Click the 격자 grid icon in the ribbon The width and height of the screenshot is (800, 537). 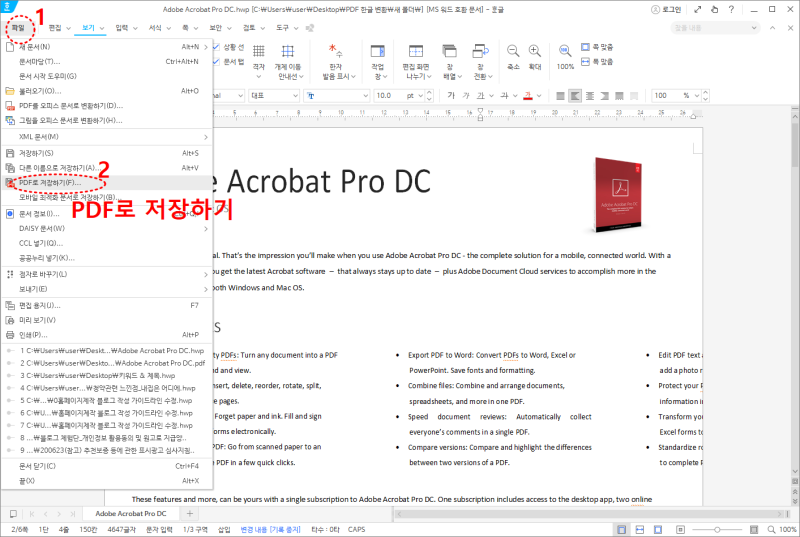pos(259,51)
